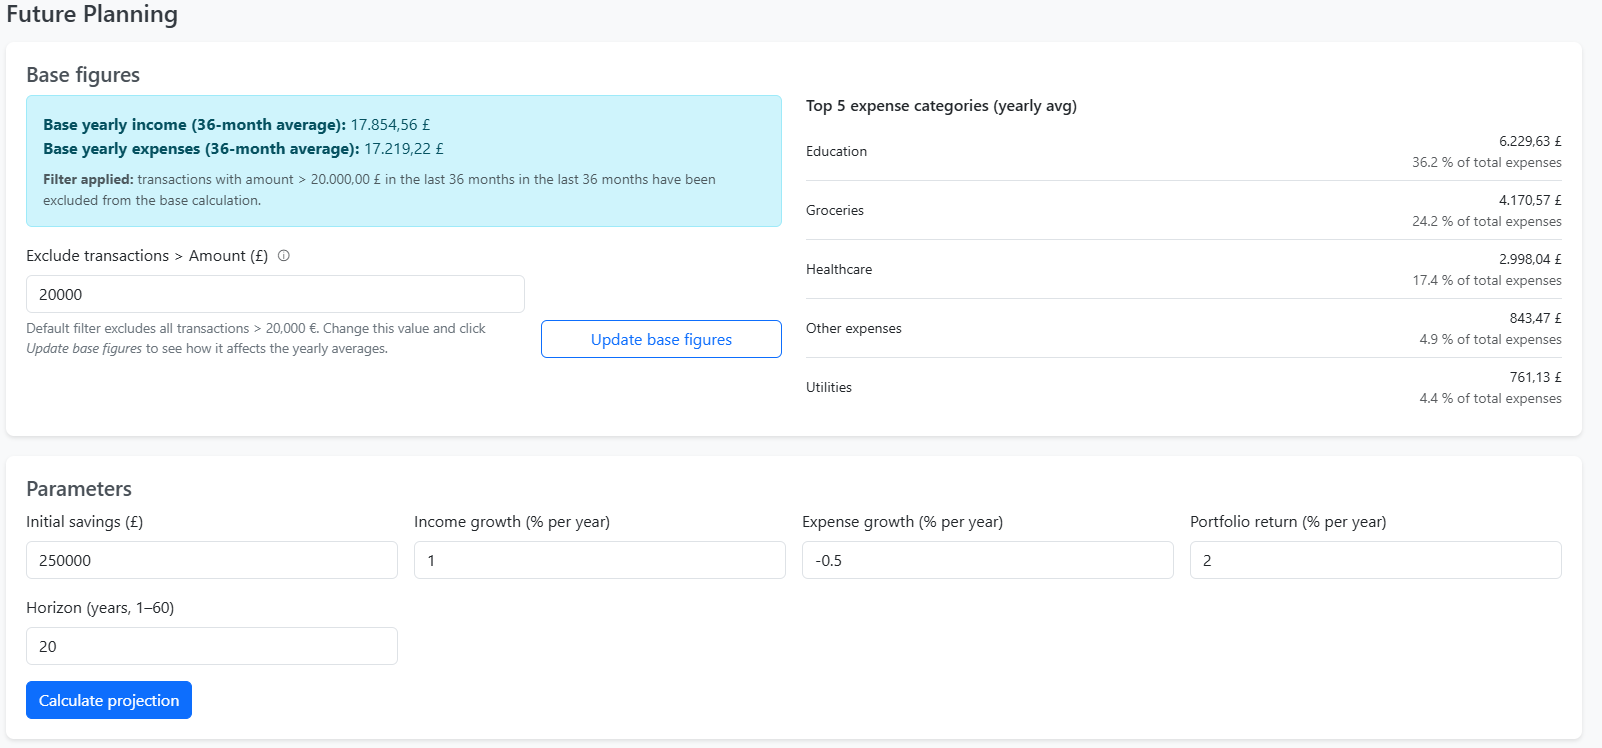Select the Groceries expense category row
The height and width of the screenshot is (748, 1602).
coord(1184,210)
